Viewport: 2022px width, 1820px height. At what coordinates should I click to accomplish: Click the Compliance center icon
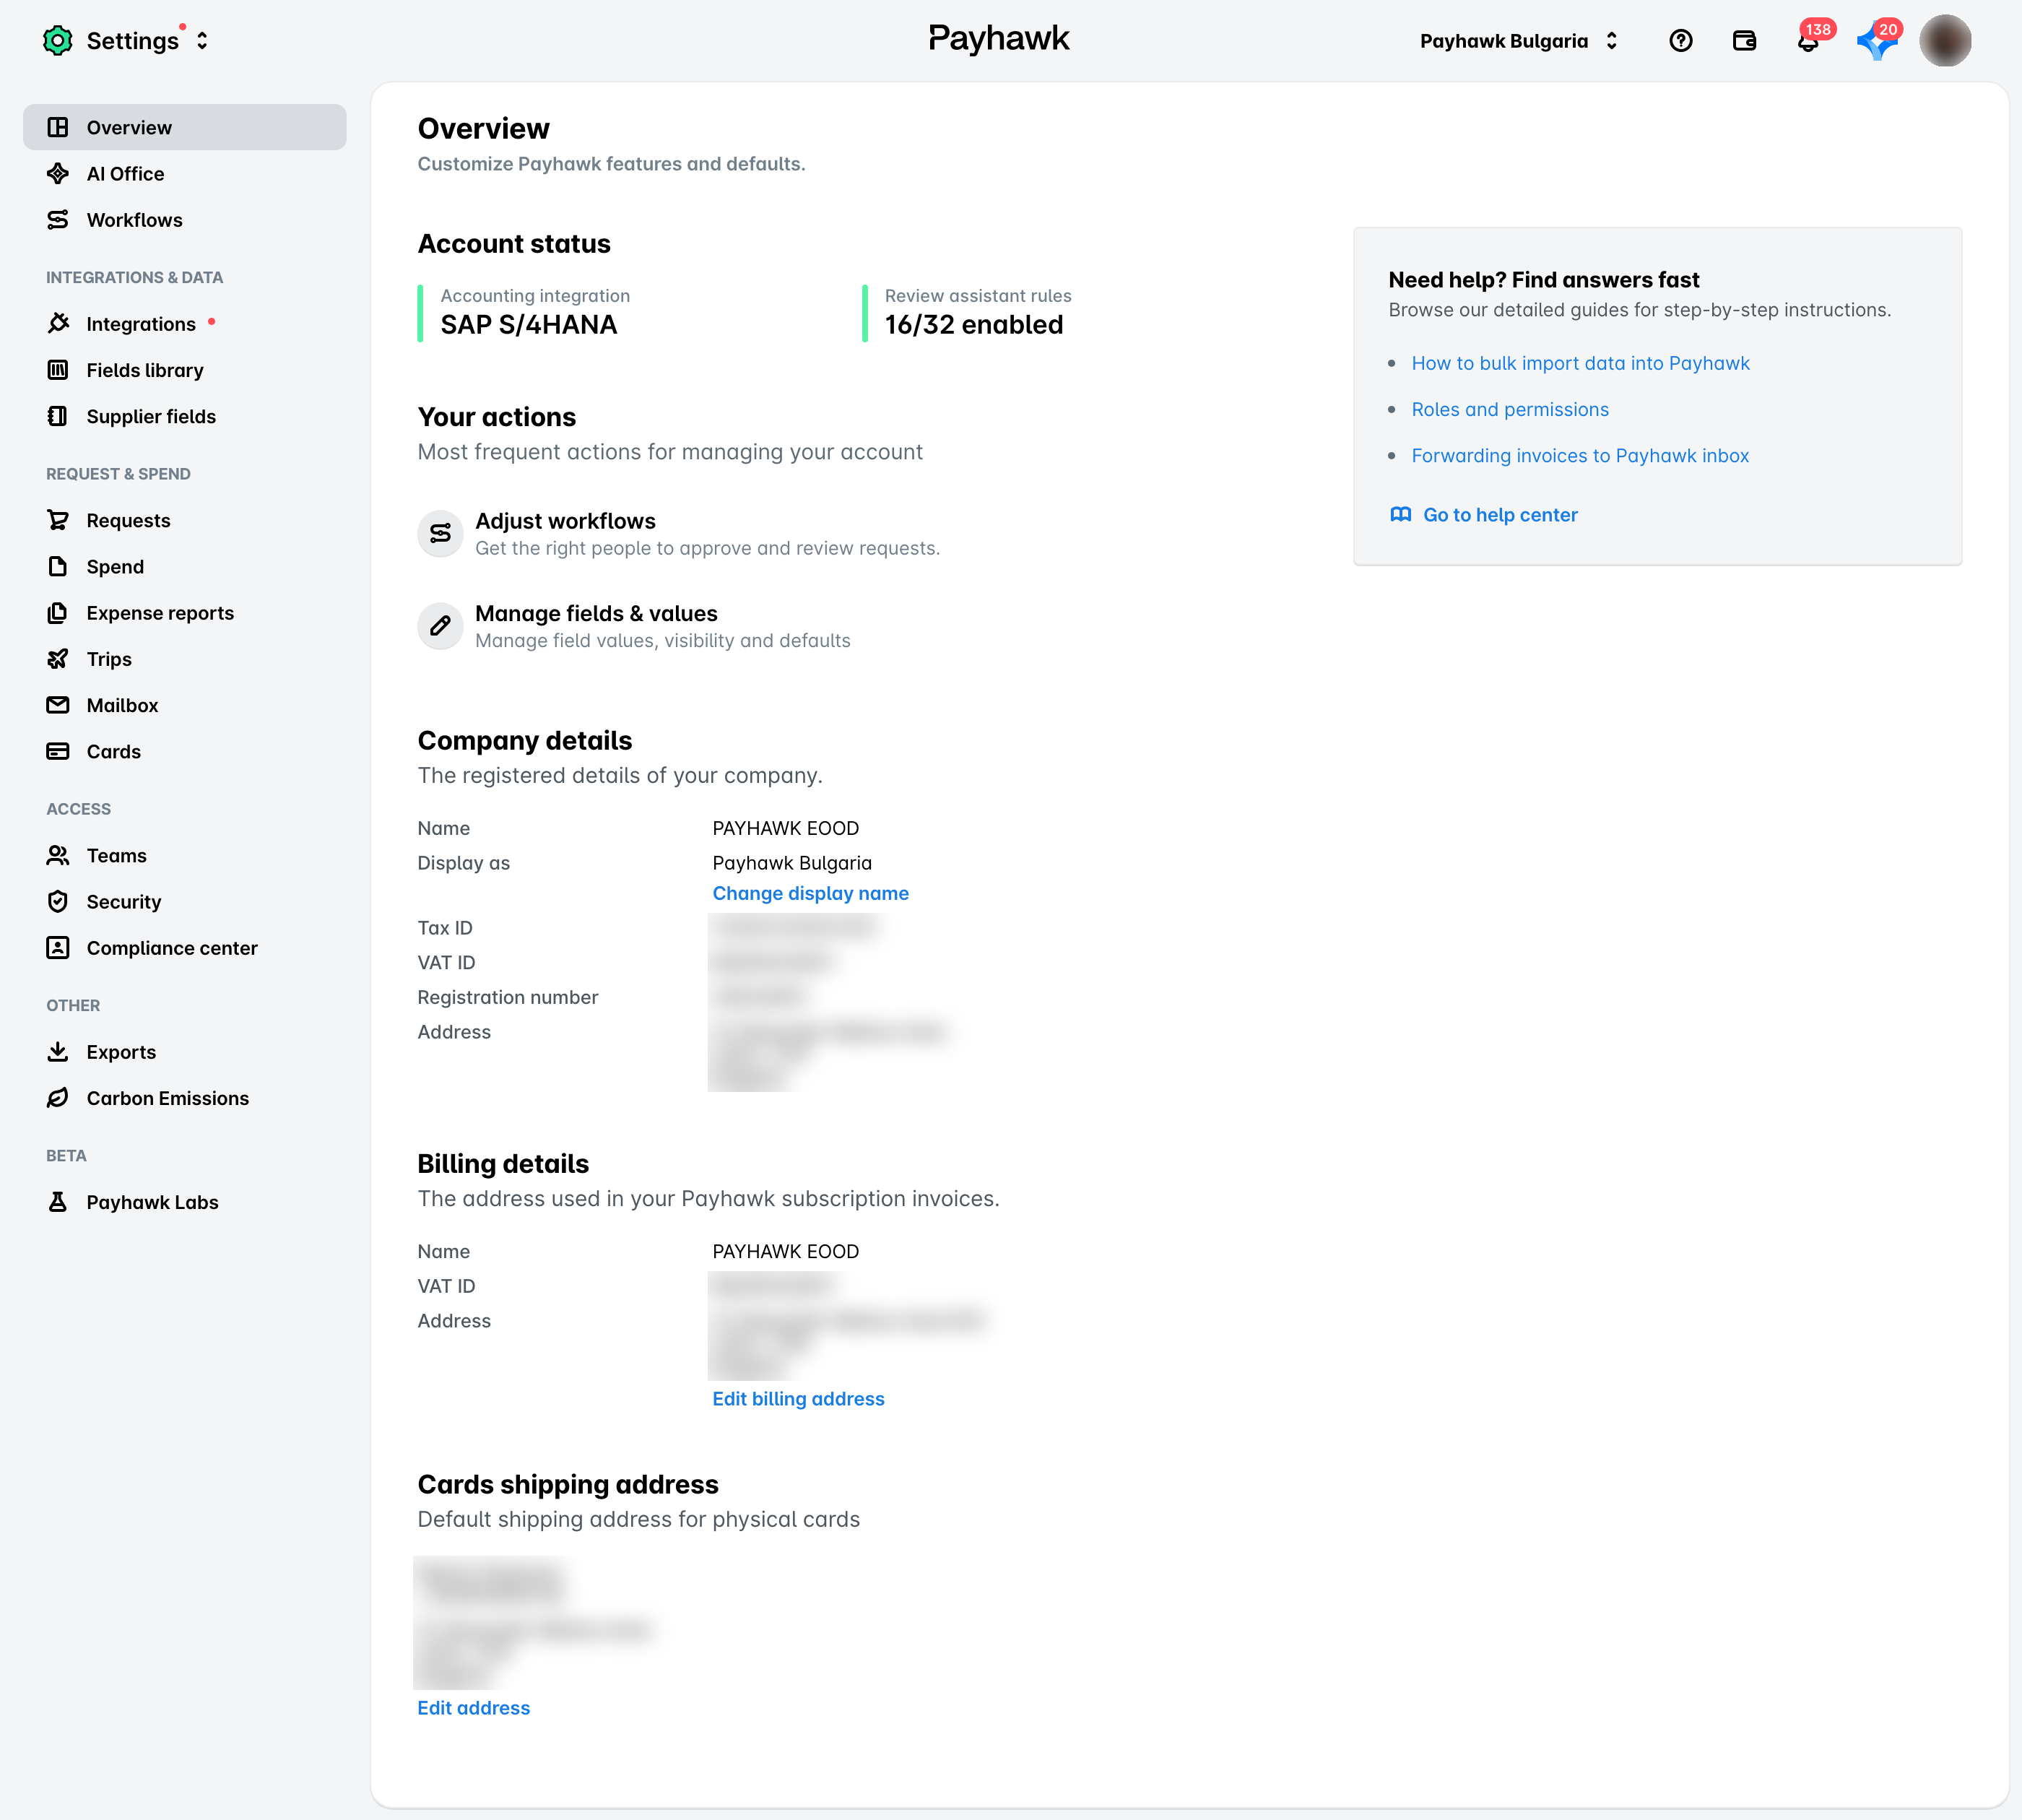click(x=58, y=947)
